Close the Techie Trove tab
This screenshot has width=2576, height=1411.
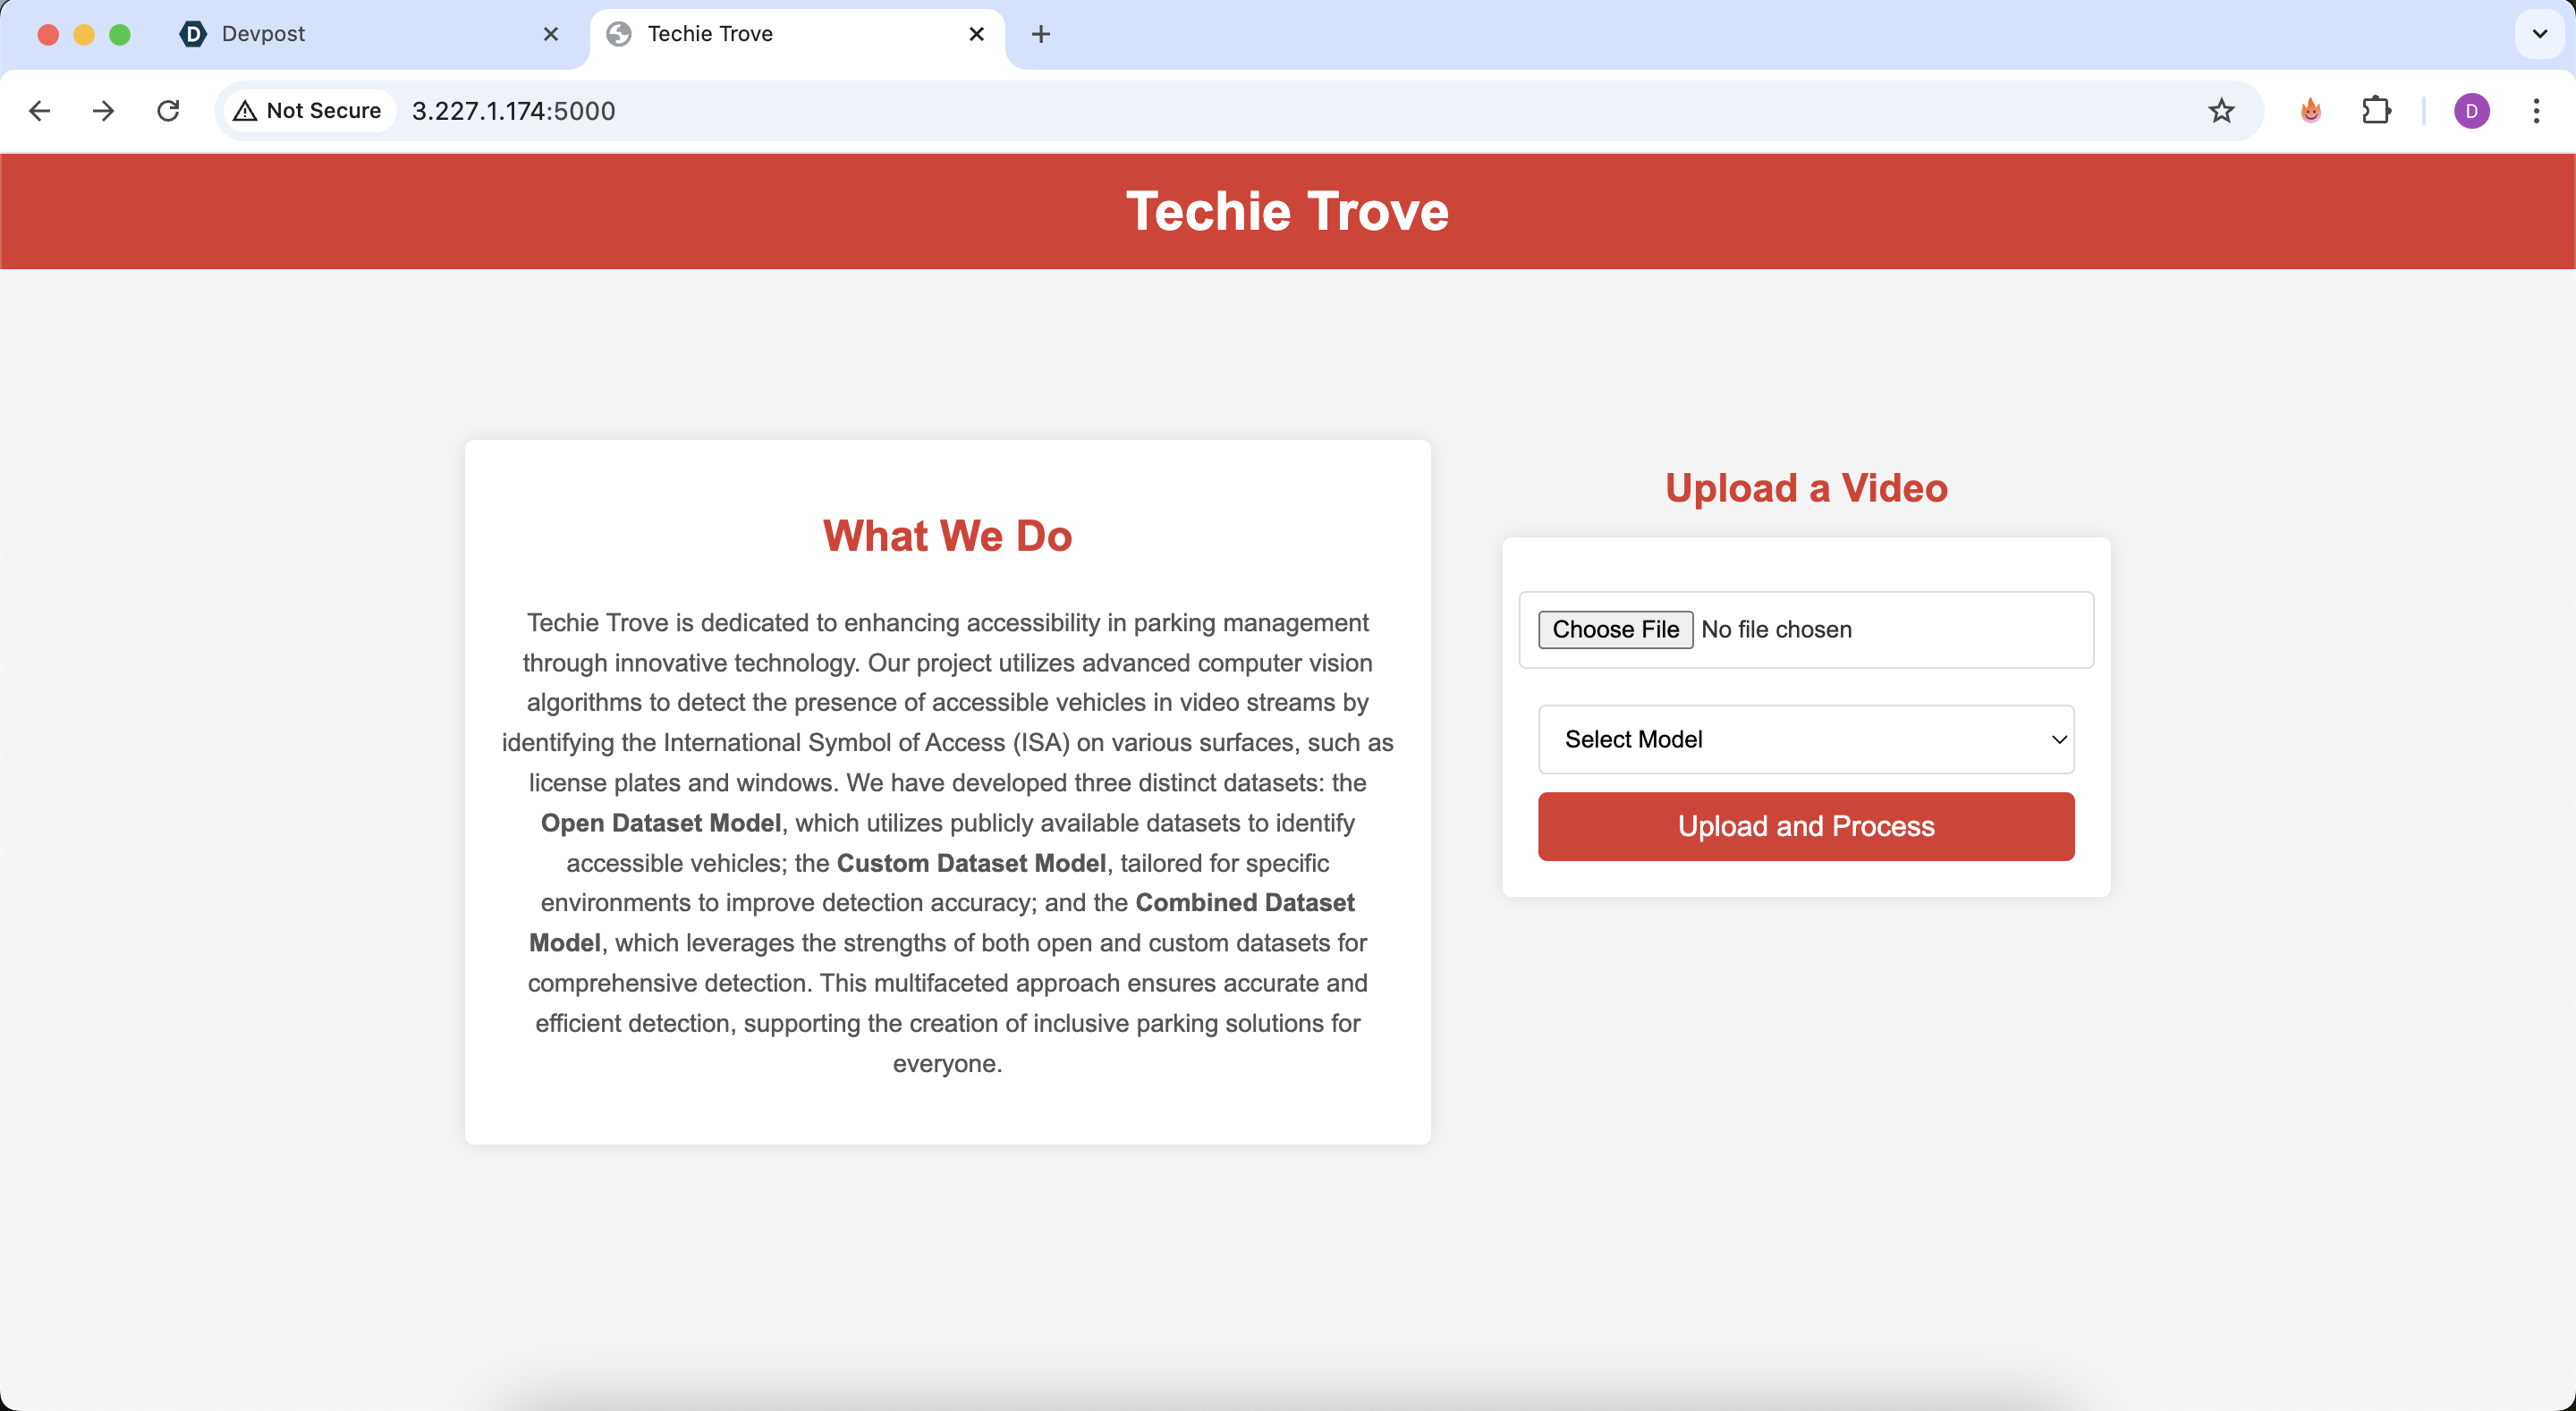click(977, 34)
